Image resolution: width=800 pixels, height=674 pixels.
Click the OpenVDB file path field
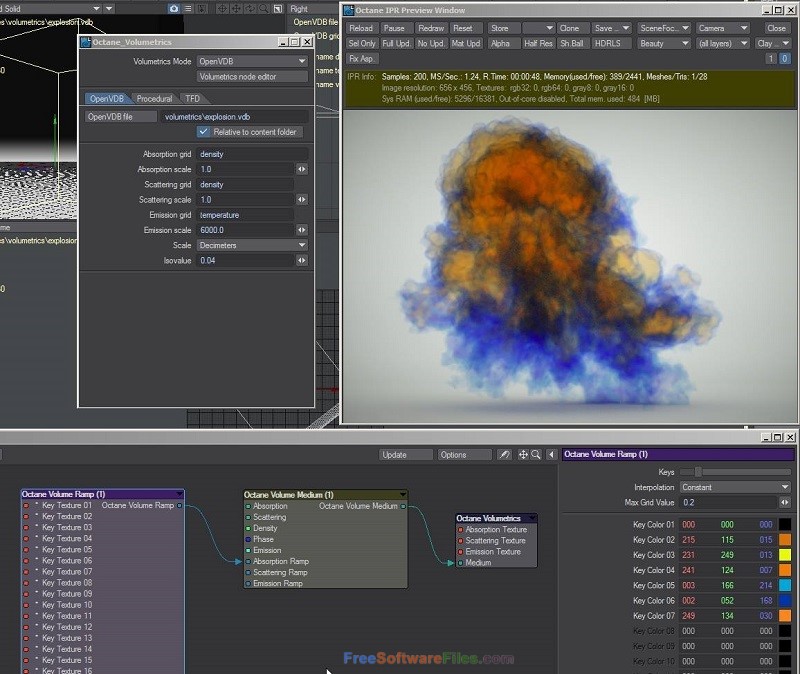point(234,117)
